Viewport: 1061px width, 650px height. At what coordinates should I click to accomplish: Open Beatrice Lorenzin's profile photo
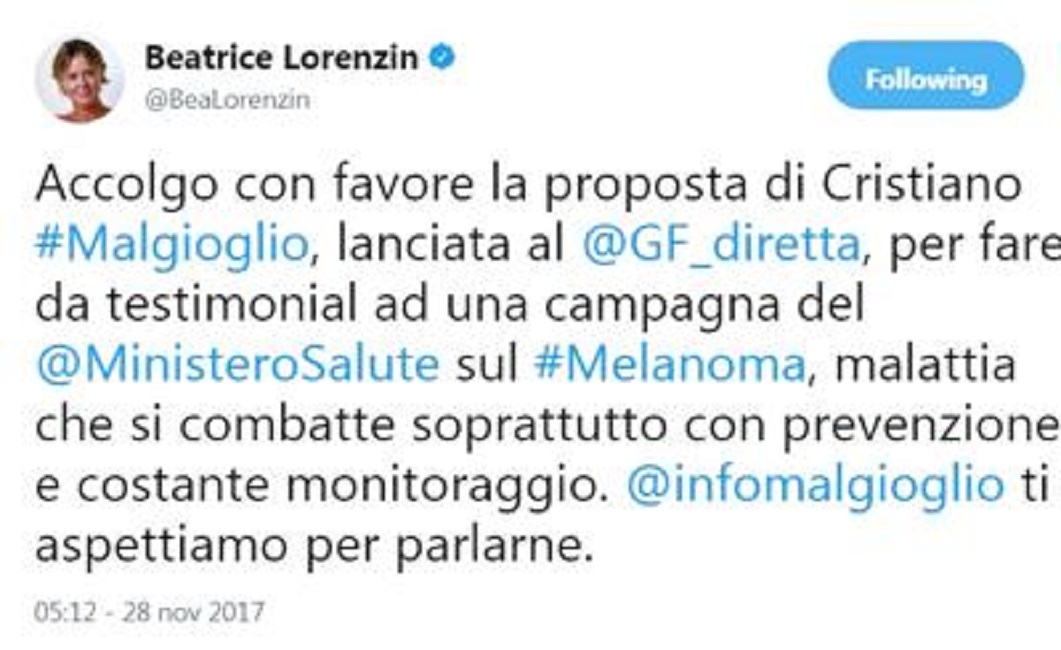click(80, 80)
